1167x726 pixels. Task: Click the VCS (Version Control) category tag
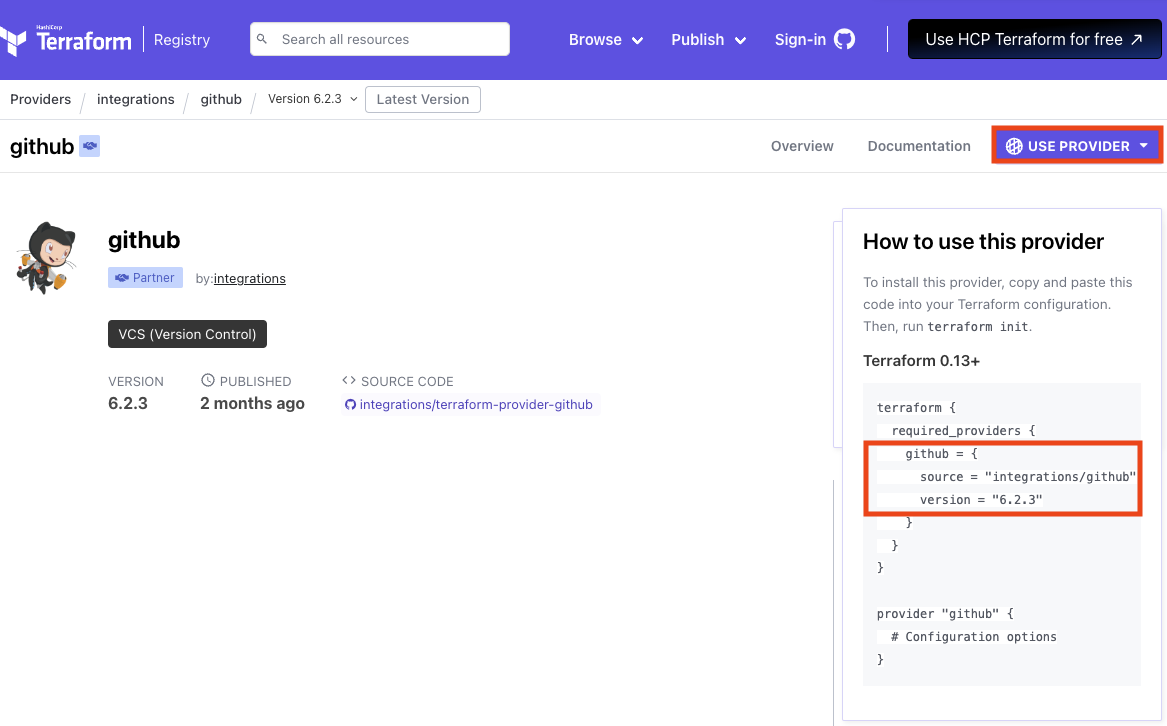(x=188, y=334)
